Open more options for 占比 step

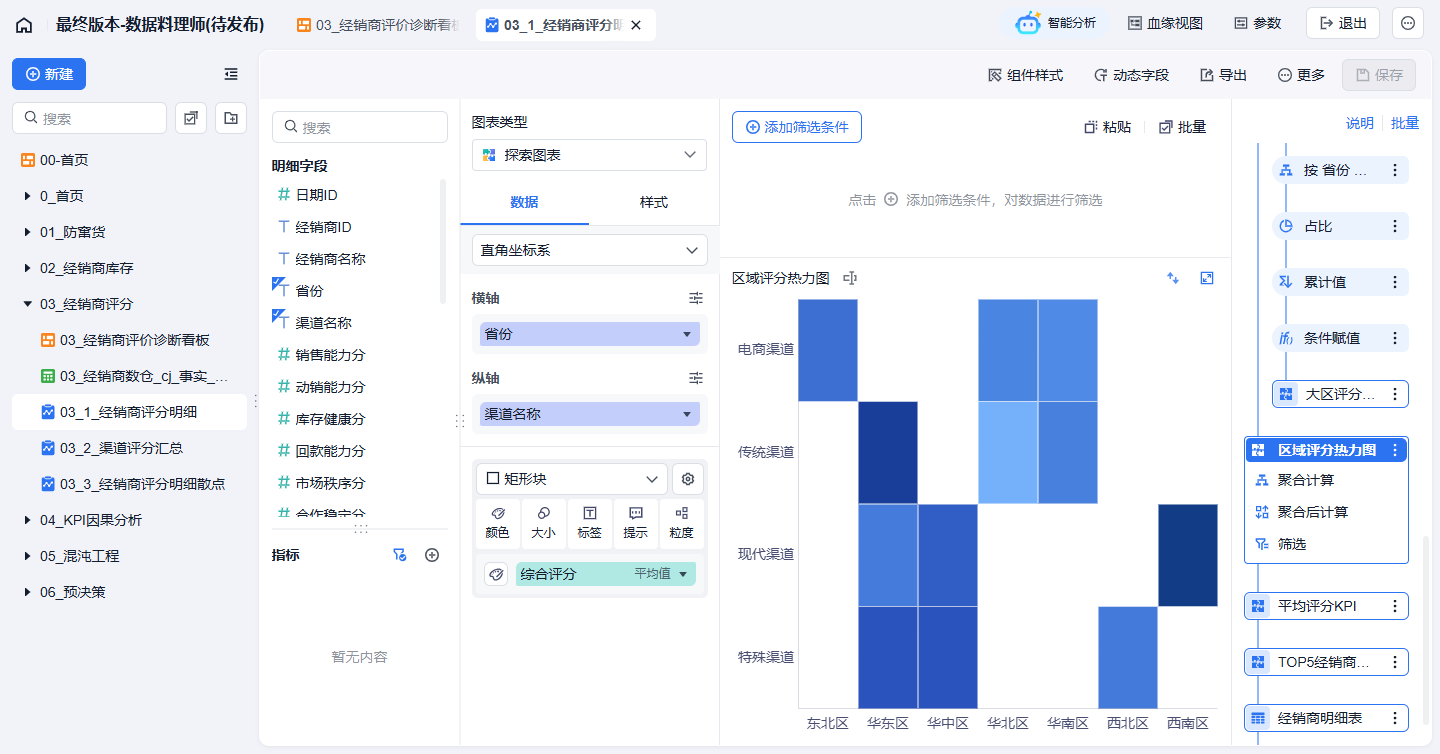tap(1395, 226)
